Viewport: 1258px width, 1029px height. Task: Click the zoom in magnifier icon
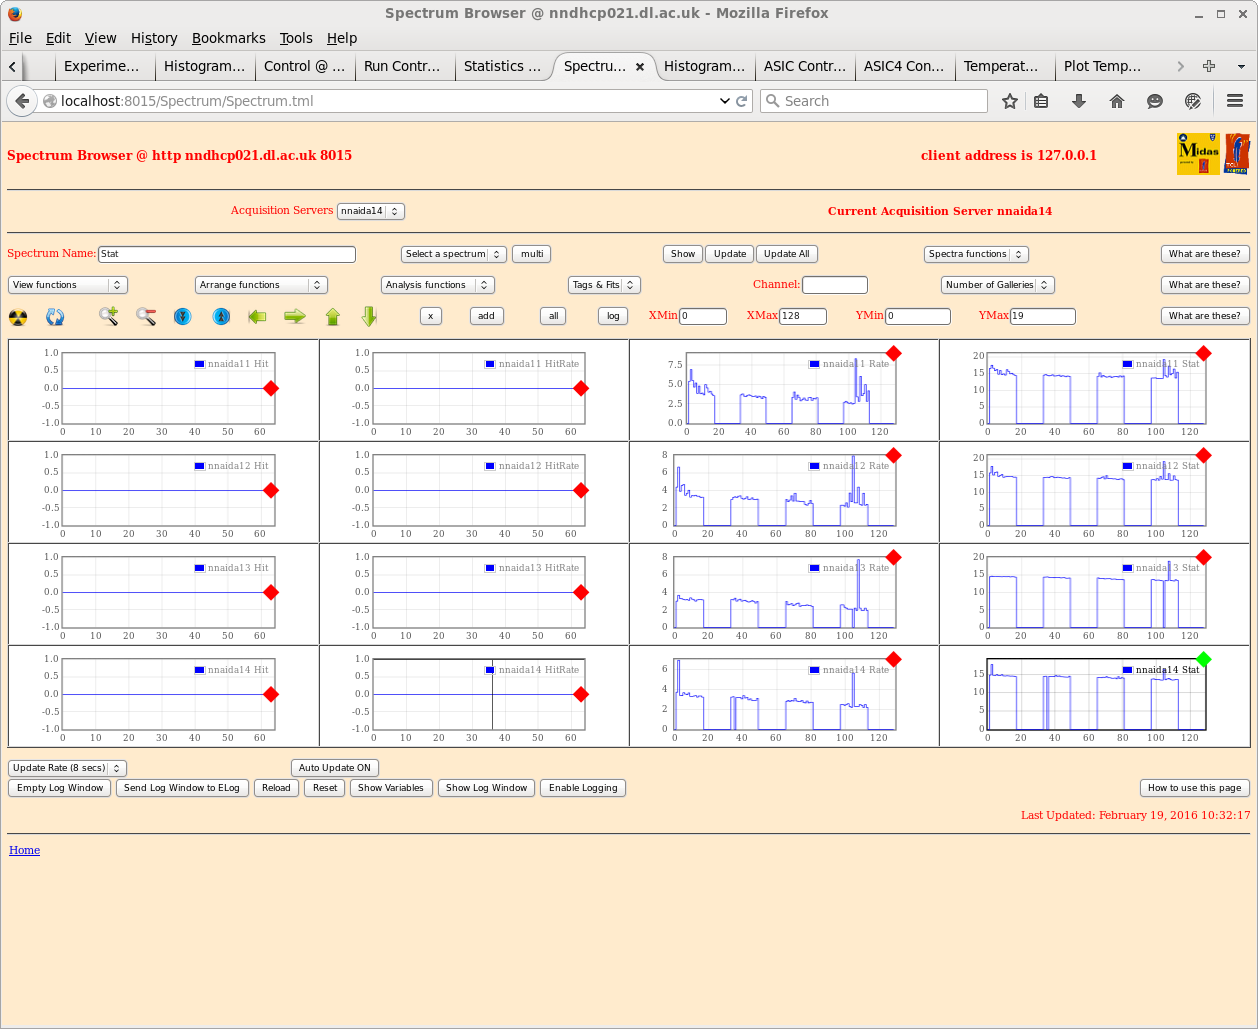(109, 316)
